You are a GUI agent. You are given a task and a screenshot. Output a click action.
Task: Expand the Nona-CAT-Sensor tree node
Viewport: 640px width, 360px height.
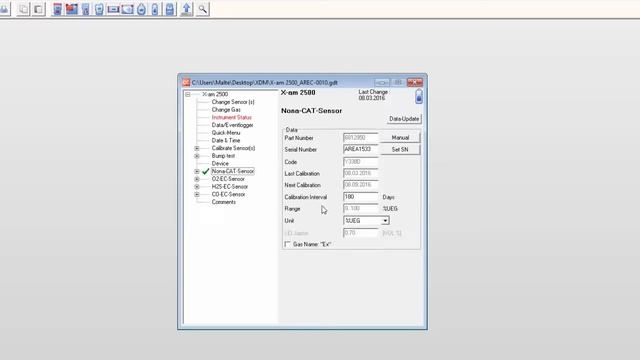[x=197, y=171]
